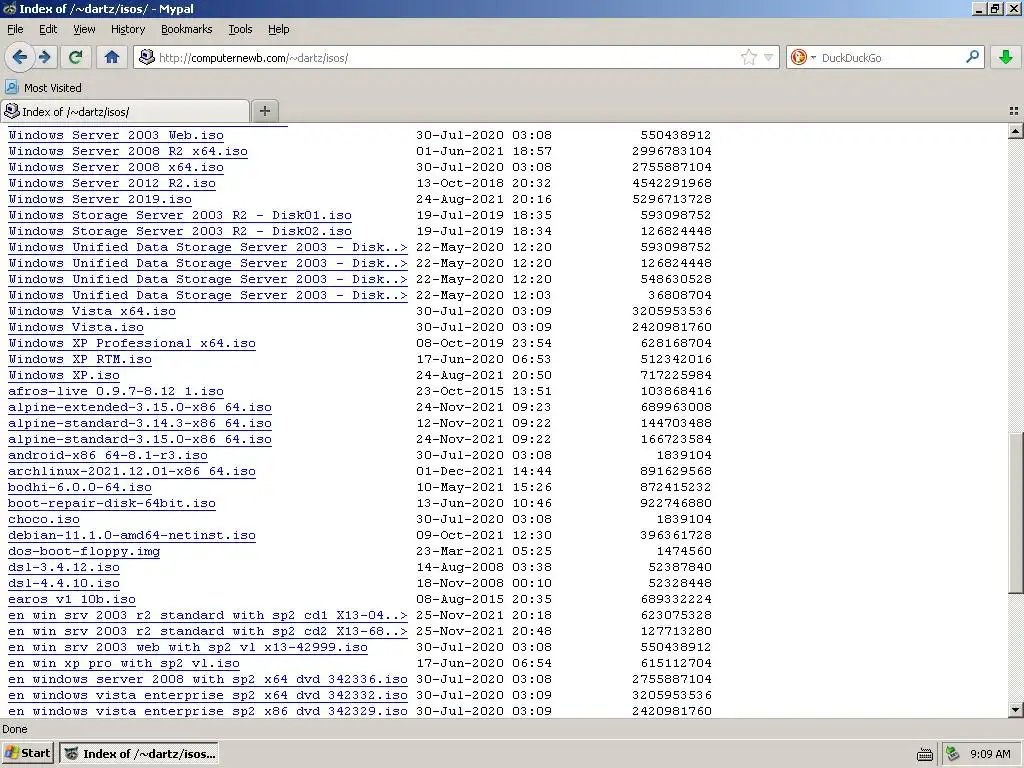Open afros-live-0.9.7-8.12_1.iso link
The height and width of the screenshot is (768, 1024).
(116, 391)
